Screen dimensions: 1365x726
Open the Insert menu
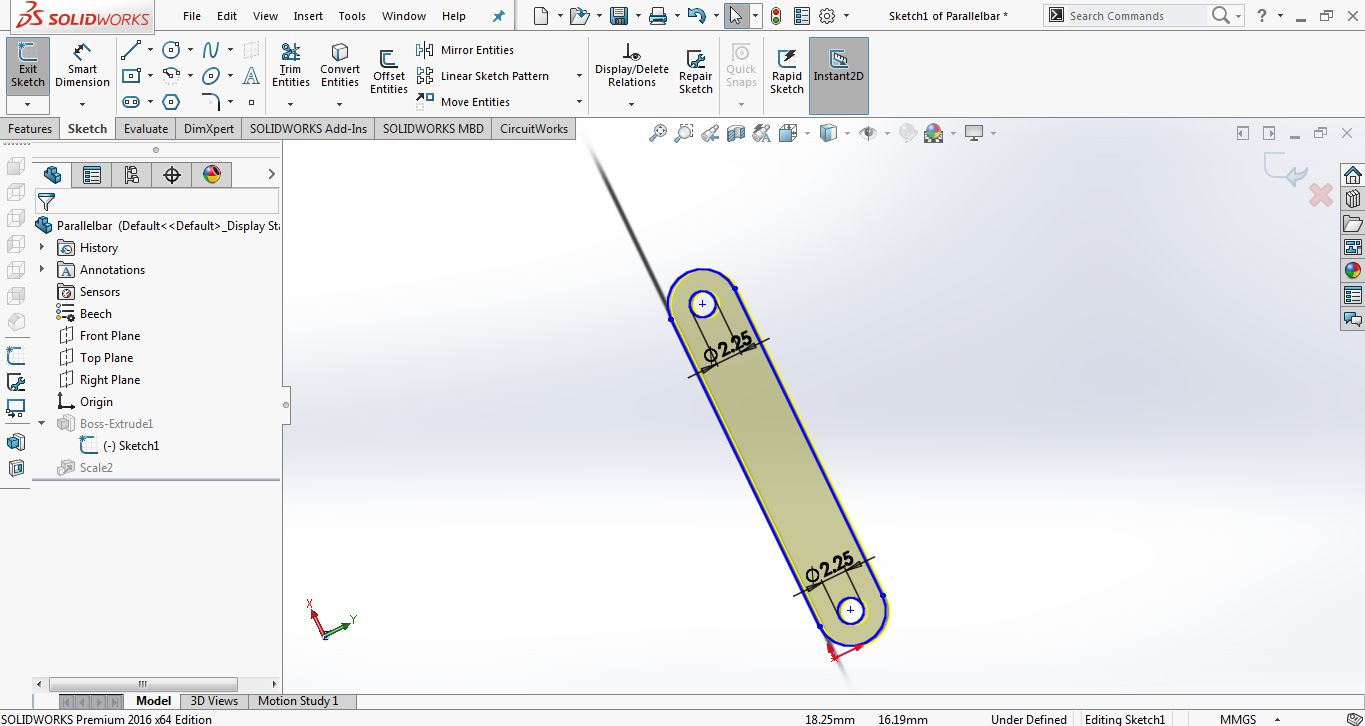click(x=308, y=16)
